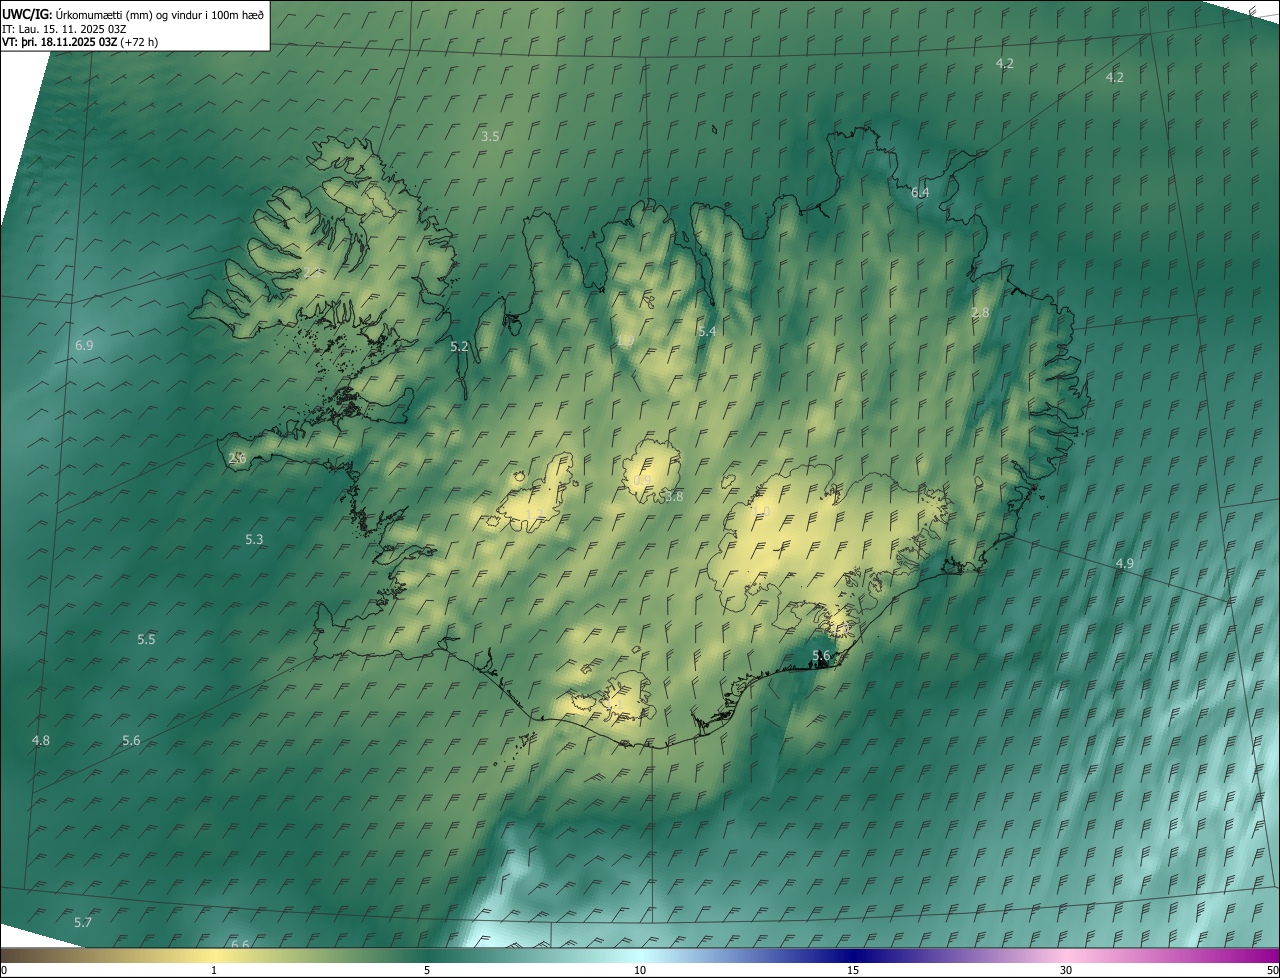Select the 6.9 value label
This screenshot has height=978, width=1280.
[84, 345]
